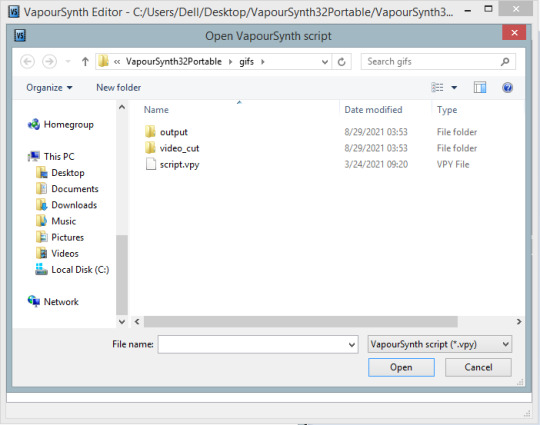
Task: Click the output folder icon
Action: click(x=150, y=132)
